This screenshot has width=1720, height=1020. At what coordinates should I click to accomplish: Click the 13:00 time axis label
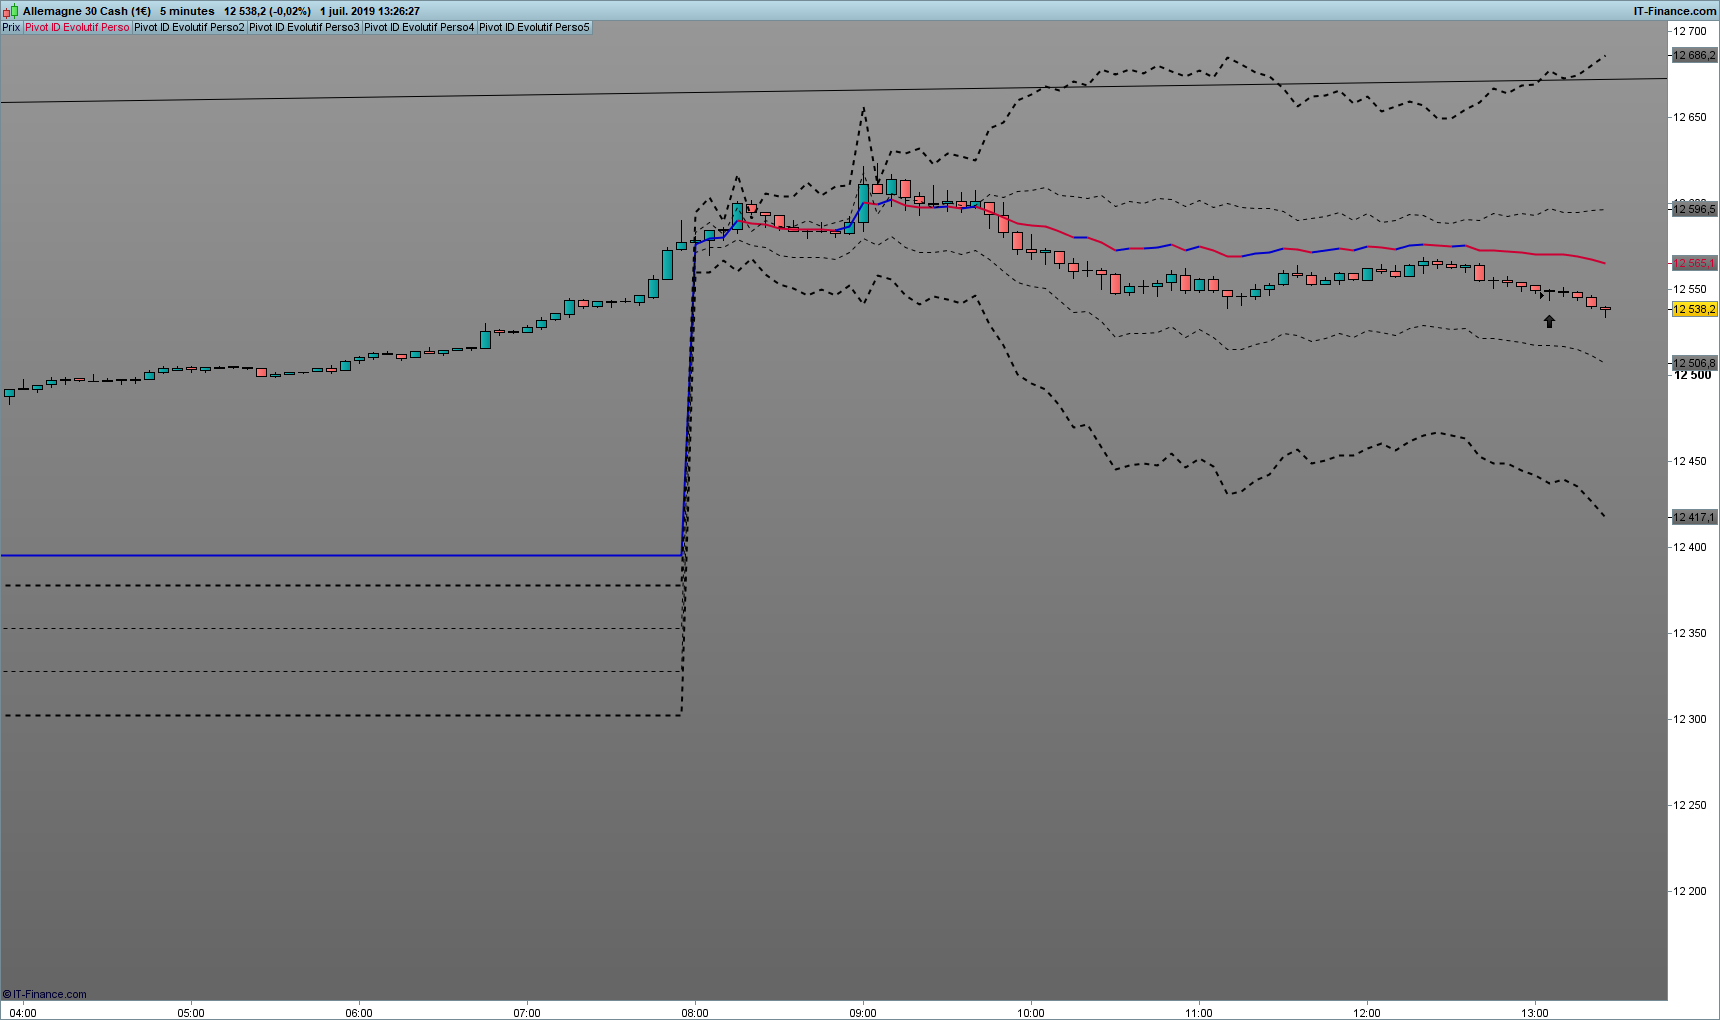[1535, 1013]
